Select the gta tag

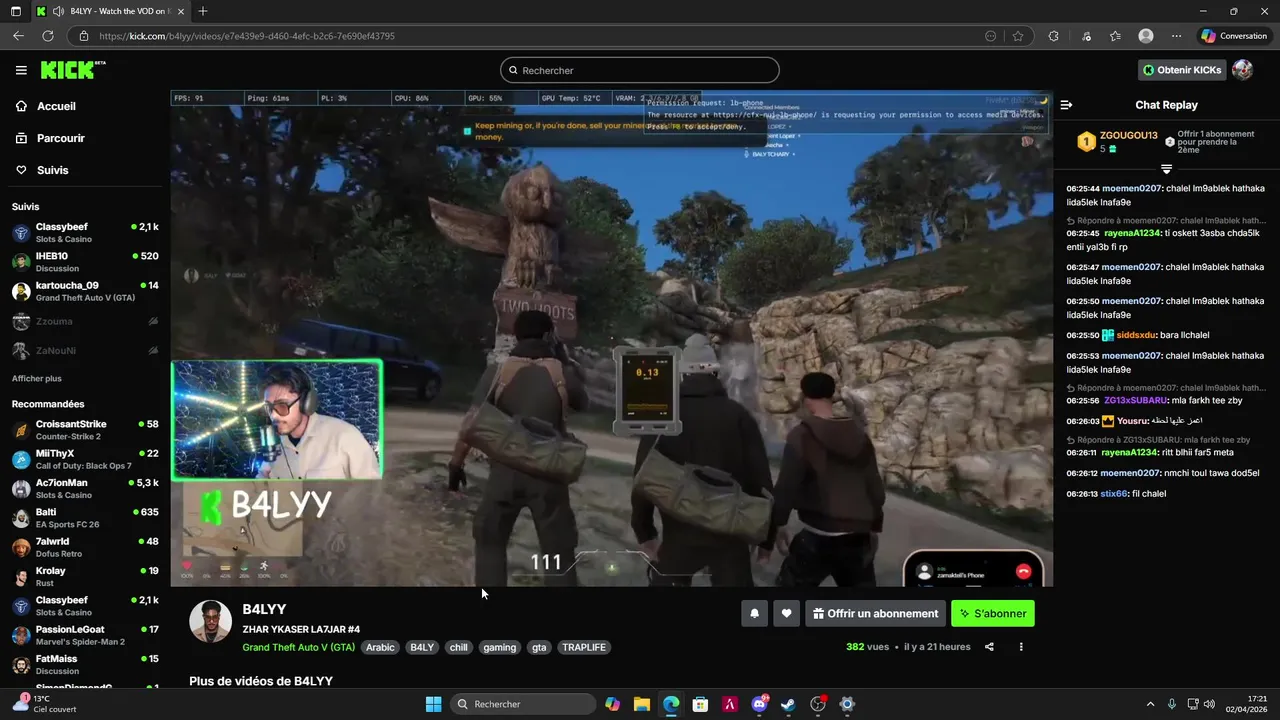(x=539, y=647)
